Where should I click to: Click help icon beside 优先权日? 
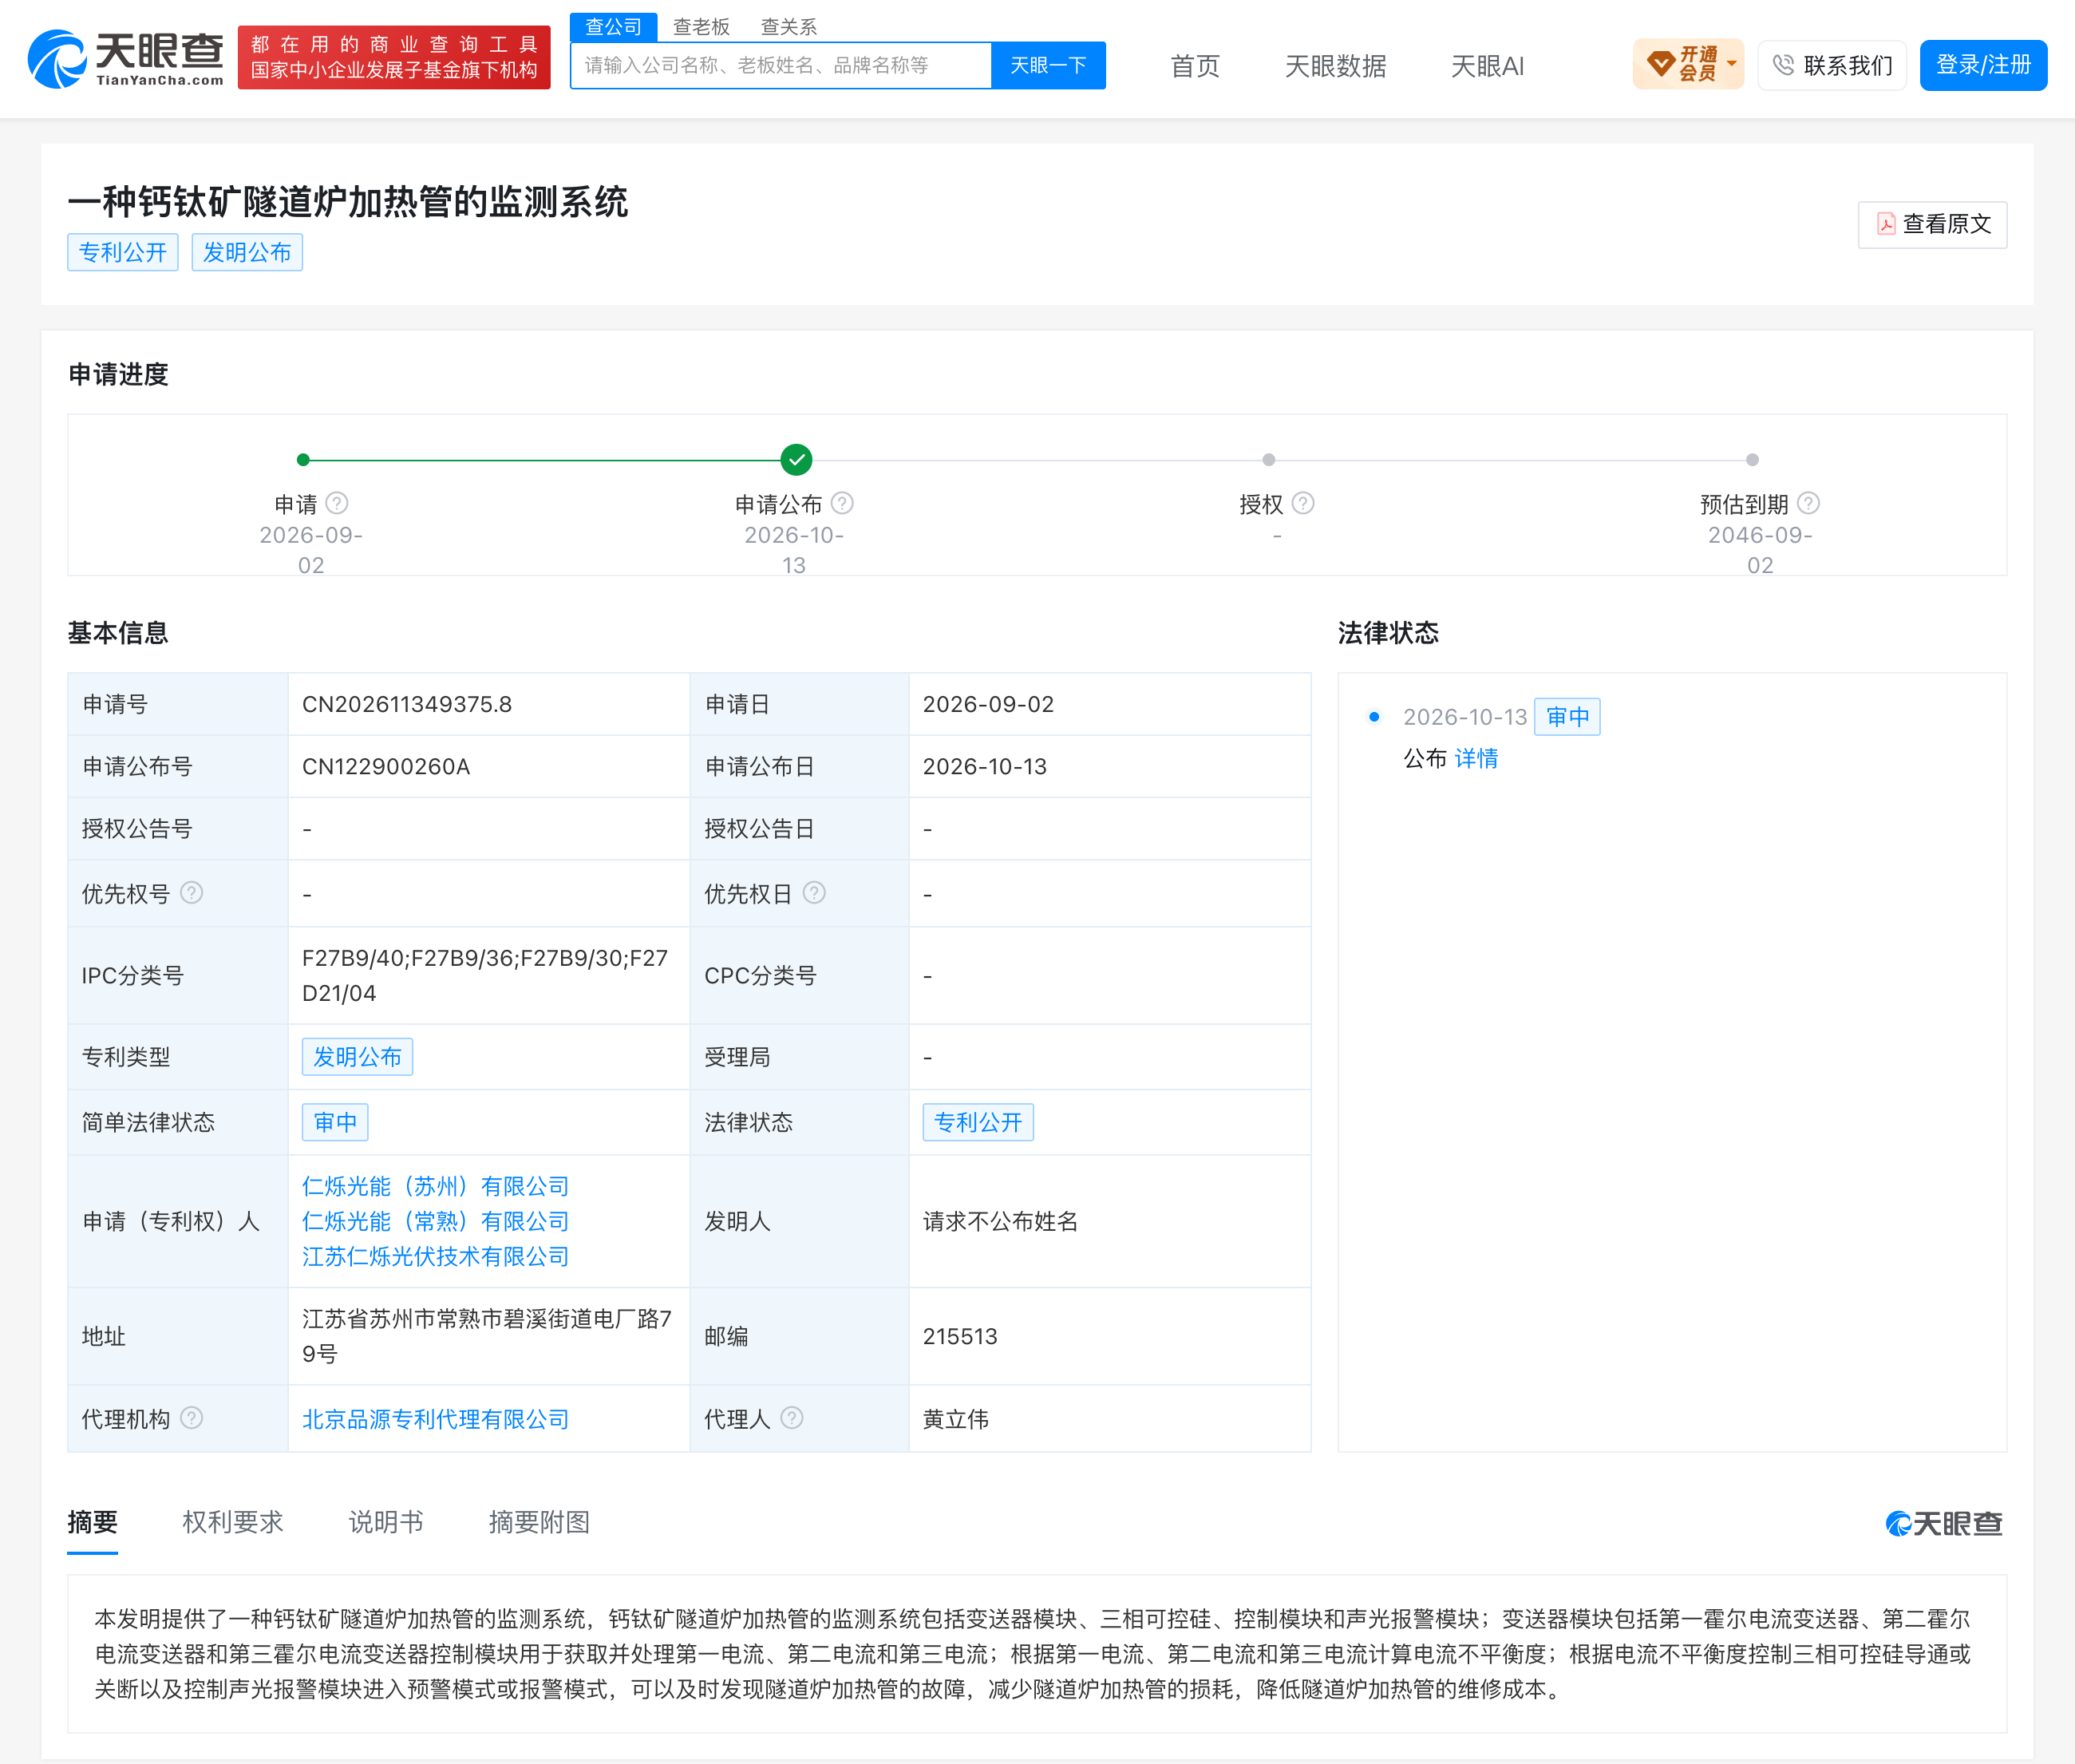tap(814, 892)
